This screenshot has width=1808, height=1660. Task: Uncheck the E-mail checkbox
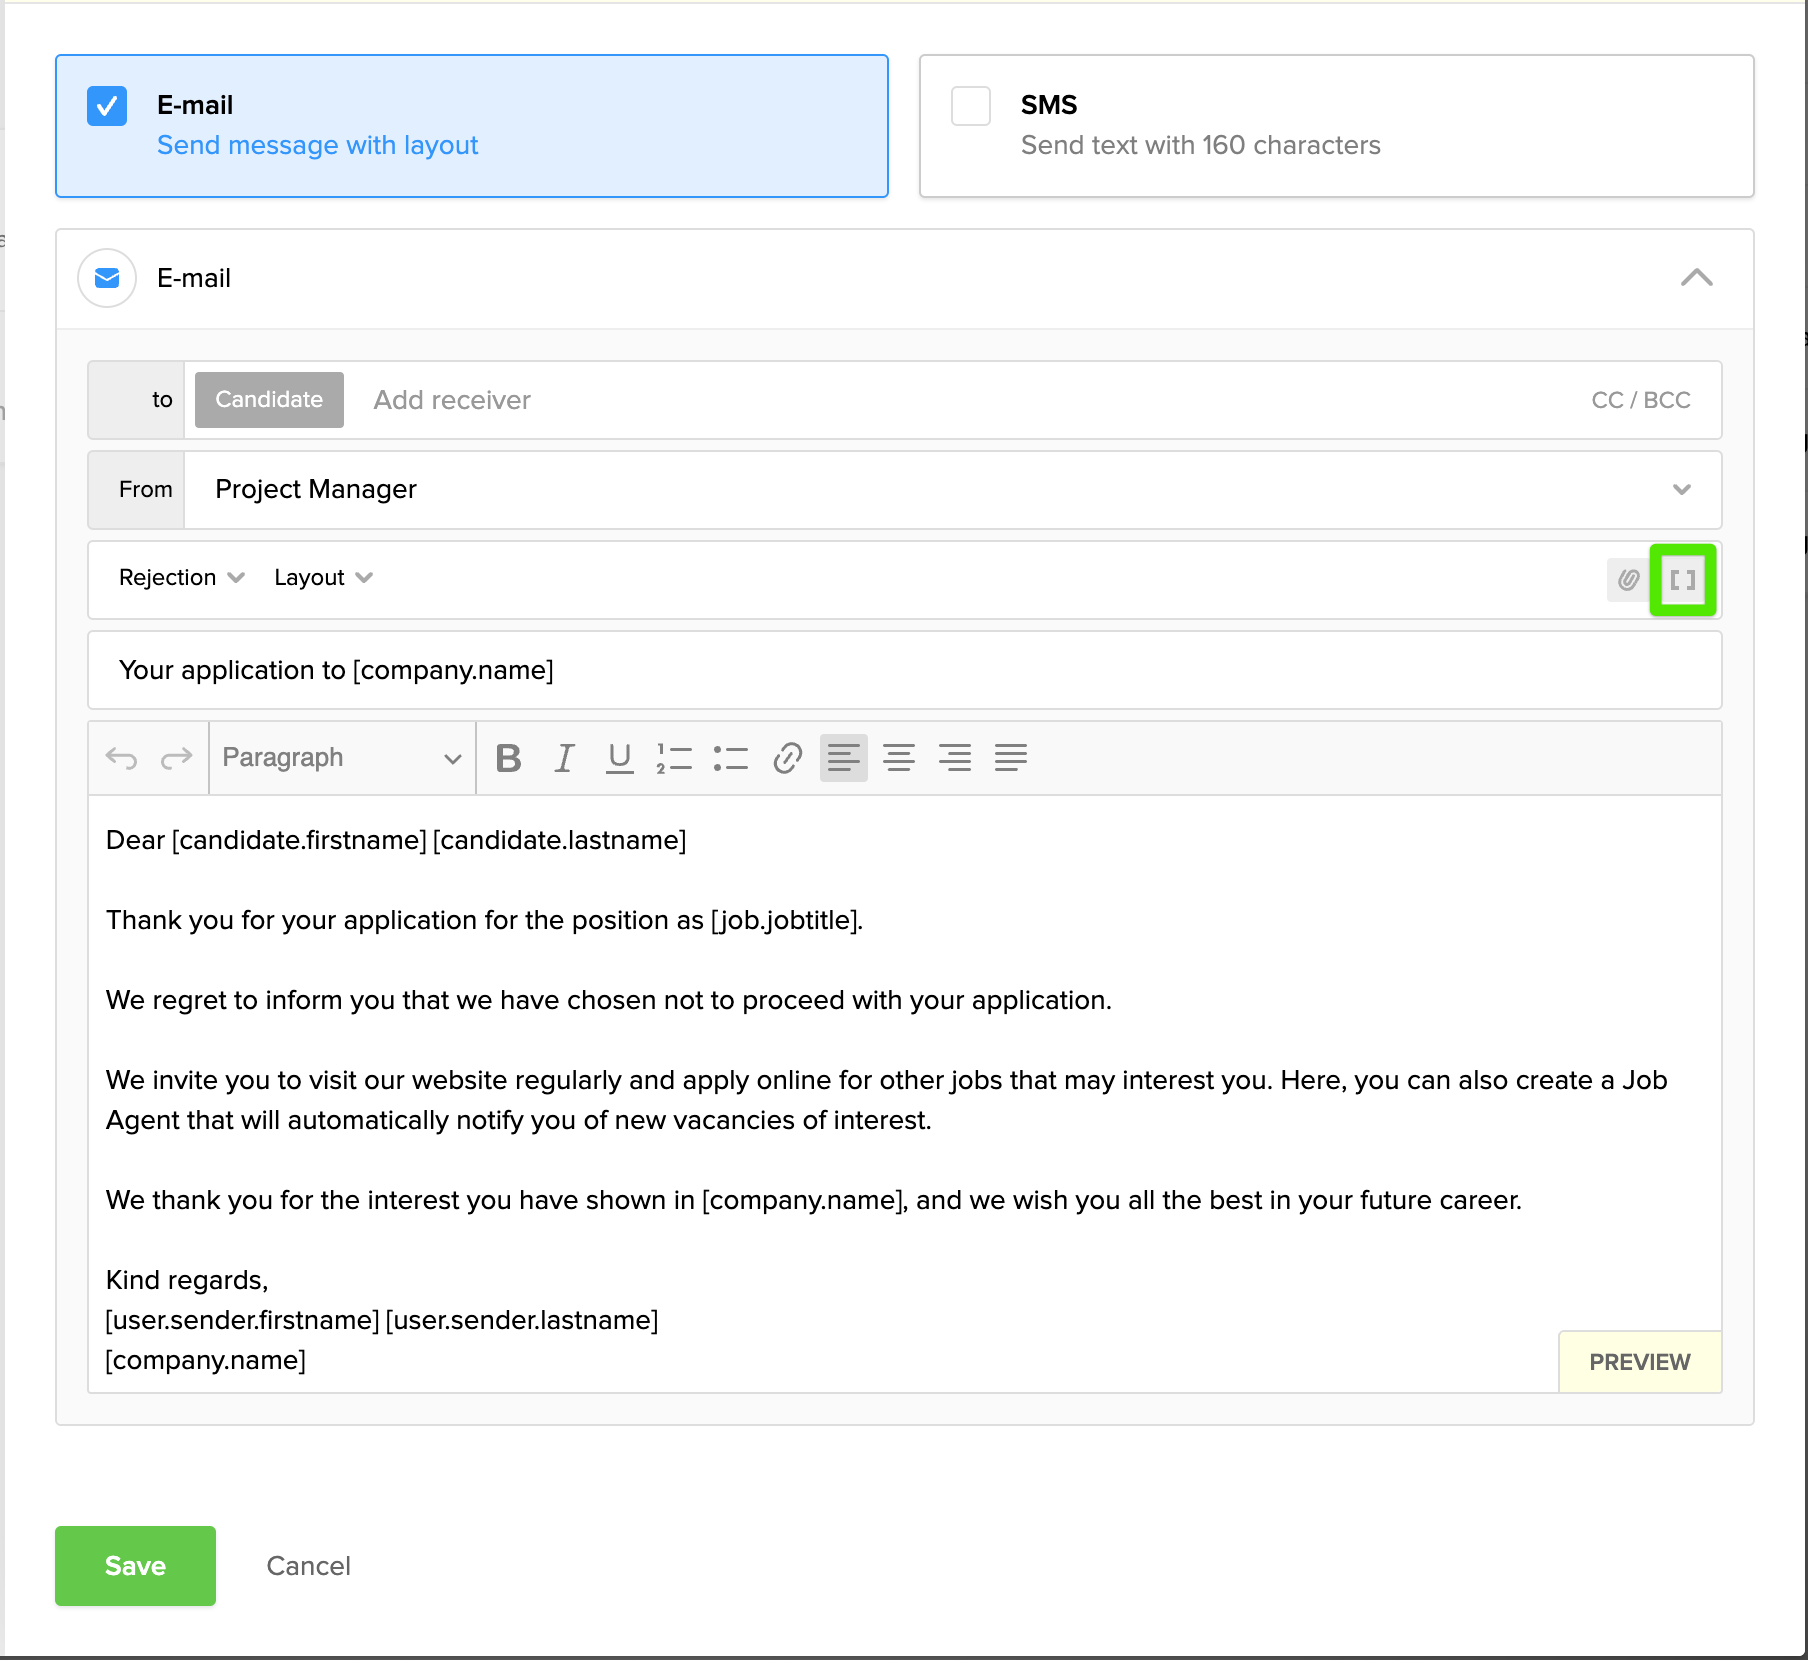(x=107, y=106)
